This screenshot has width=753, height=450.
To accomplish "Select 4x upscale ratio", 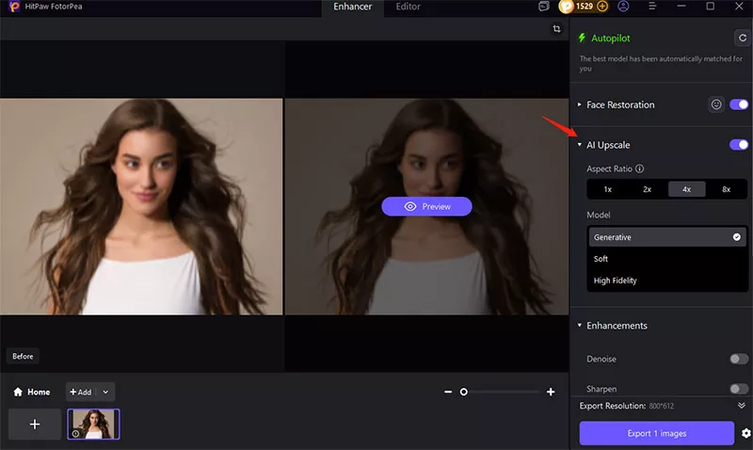I will click(687, 189).
